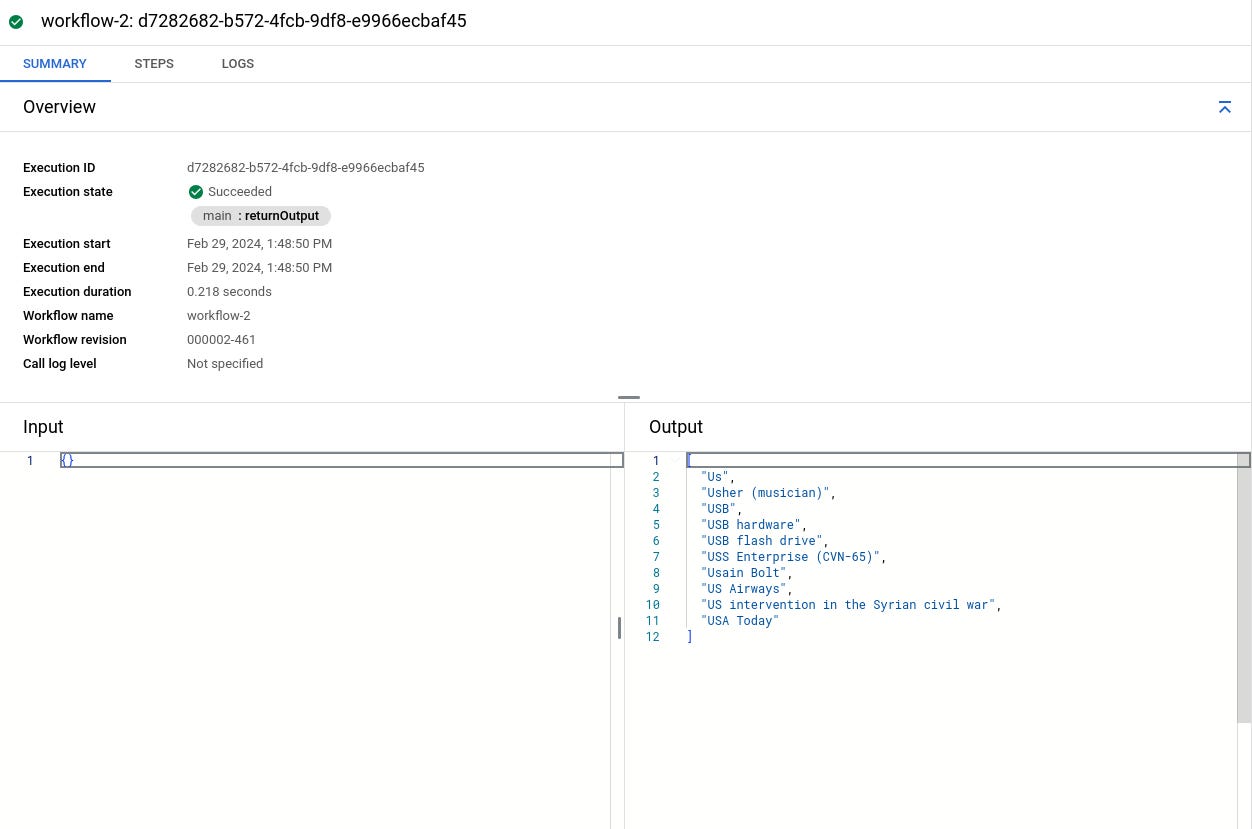Click the Succeeded status check icon
Viewport: 1252px width, 829px height.
click(x=196, y=192)
